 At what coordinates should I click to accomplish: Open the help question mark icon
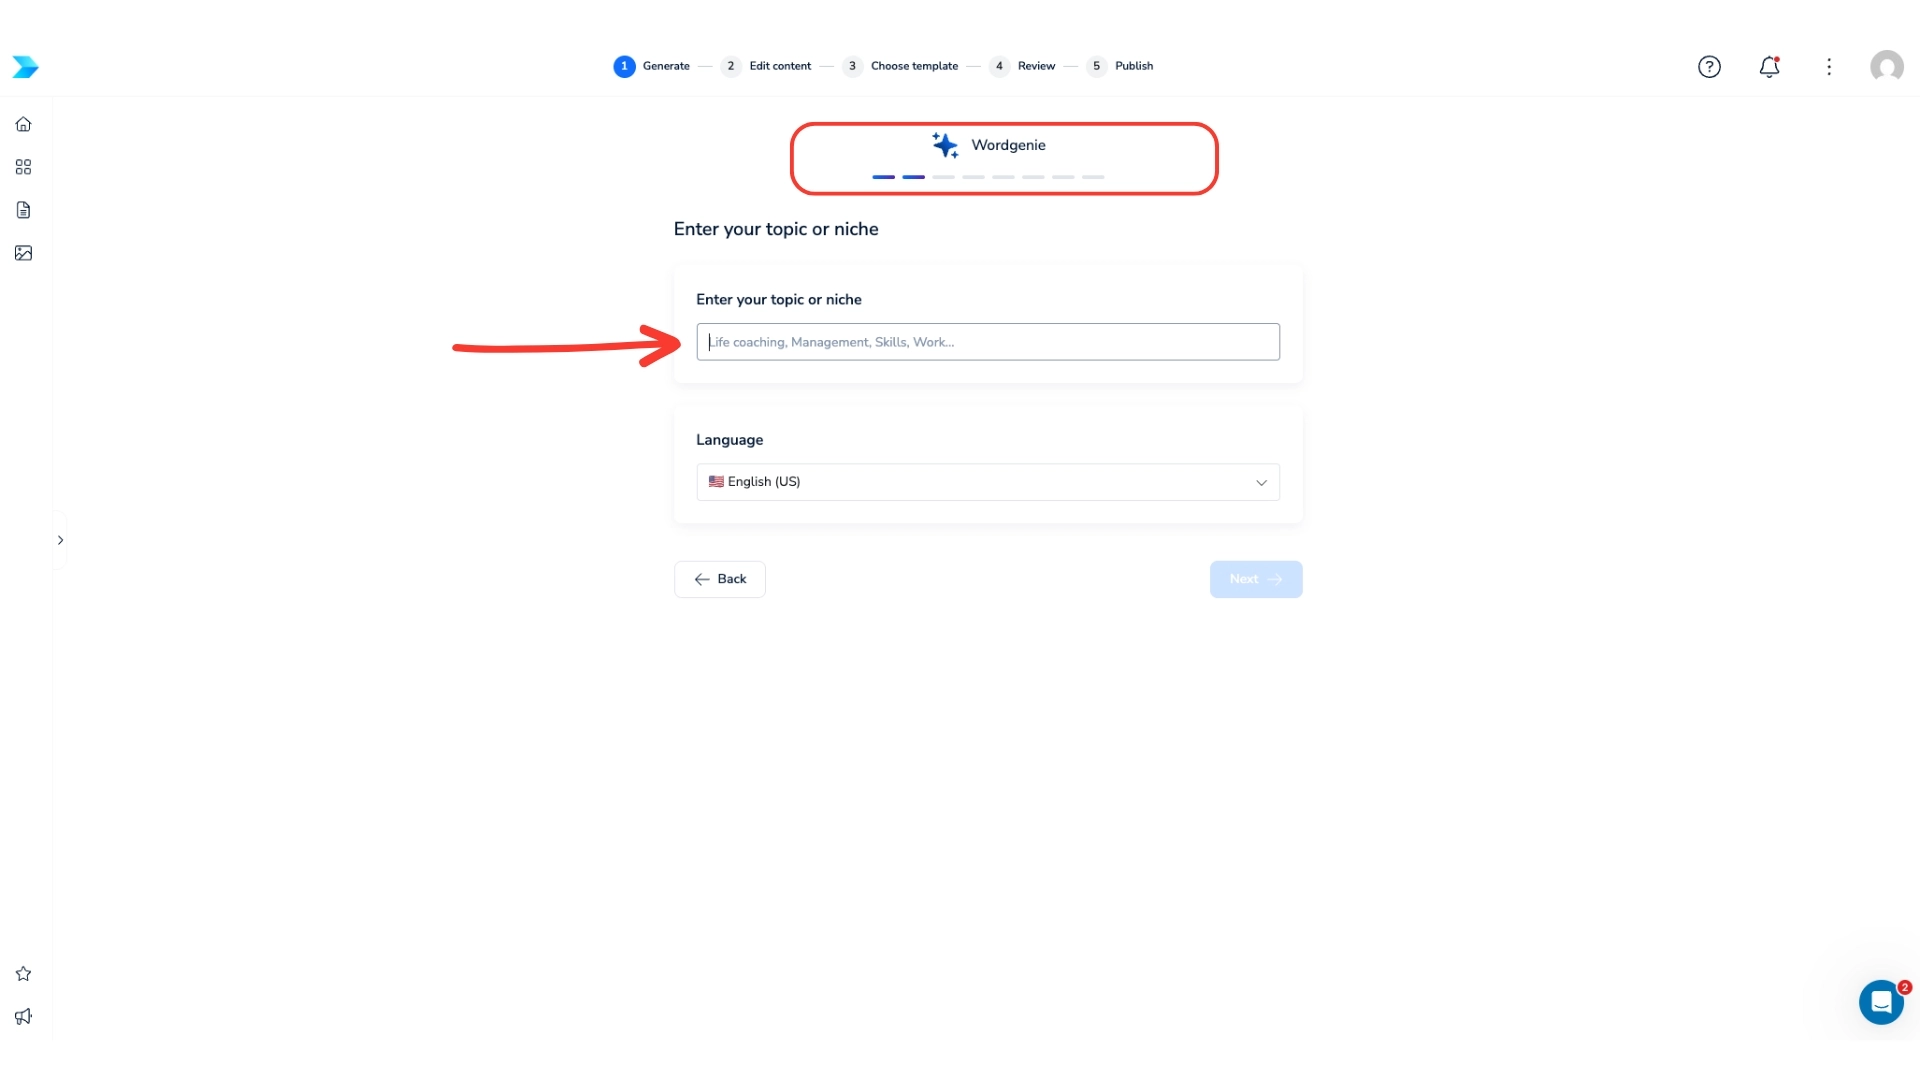click(x=1709, y=67)
